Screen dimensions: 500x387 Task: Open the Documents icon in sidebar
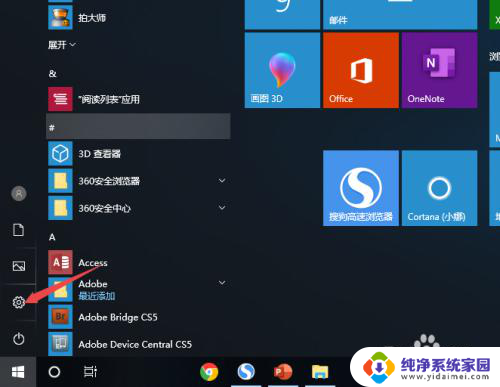tap(18, 230)
